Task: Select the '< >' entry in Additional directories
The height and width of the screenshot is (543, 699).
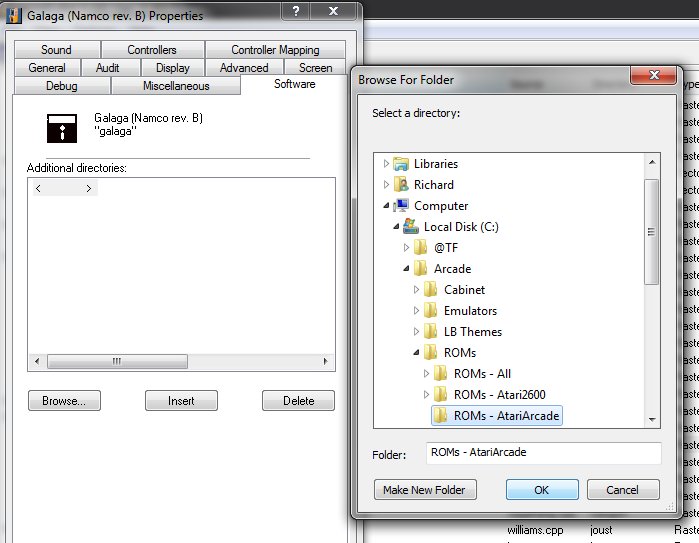Action: (64, 189)
